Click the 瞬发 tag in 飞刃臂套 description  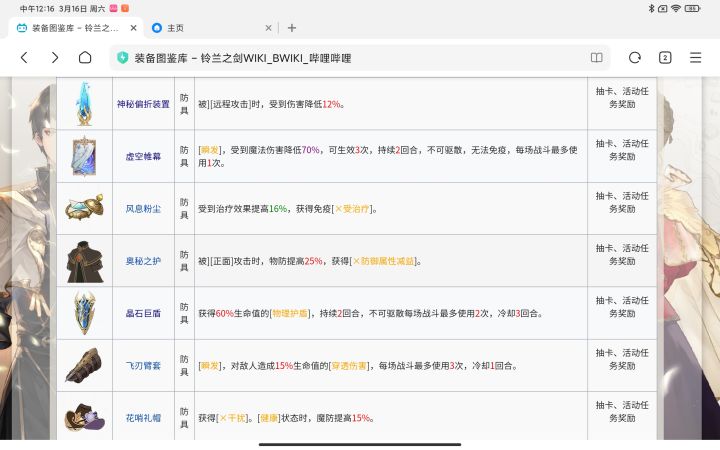pos(210,366)
